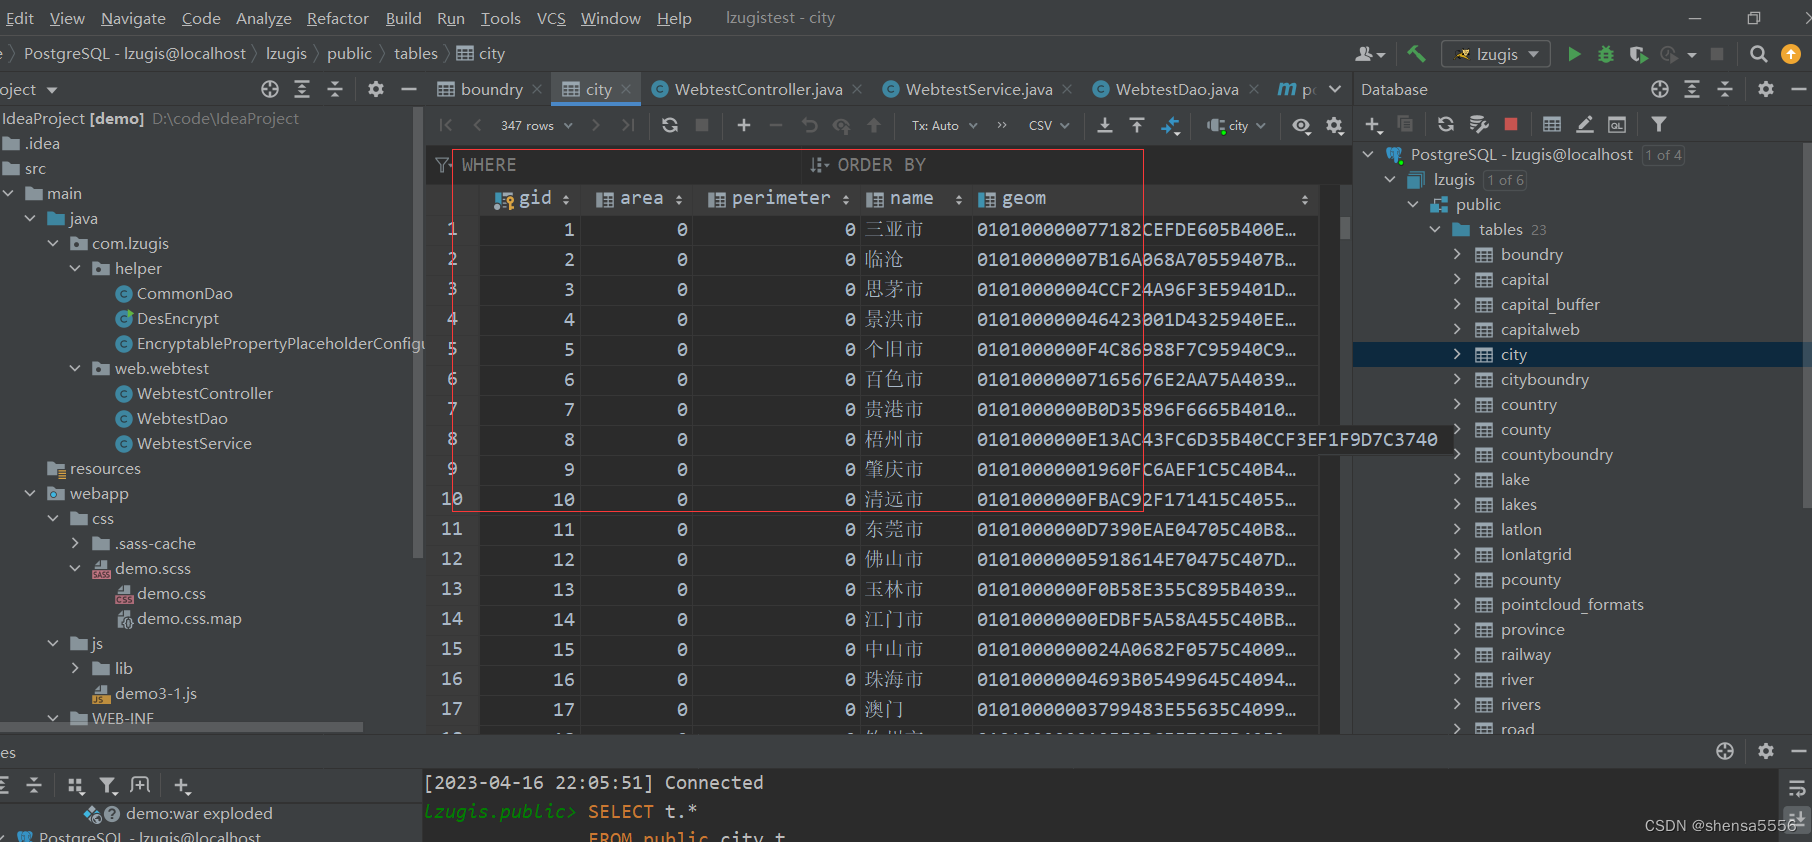Add new data source in Database panel
This screenshot has height=842, width=1812.
(1373, 125)
